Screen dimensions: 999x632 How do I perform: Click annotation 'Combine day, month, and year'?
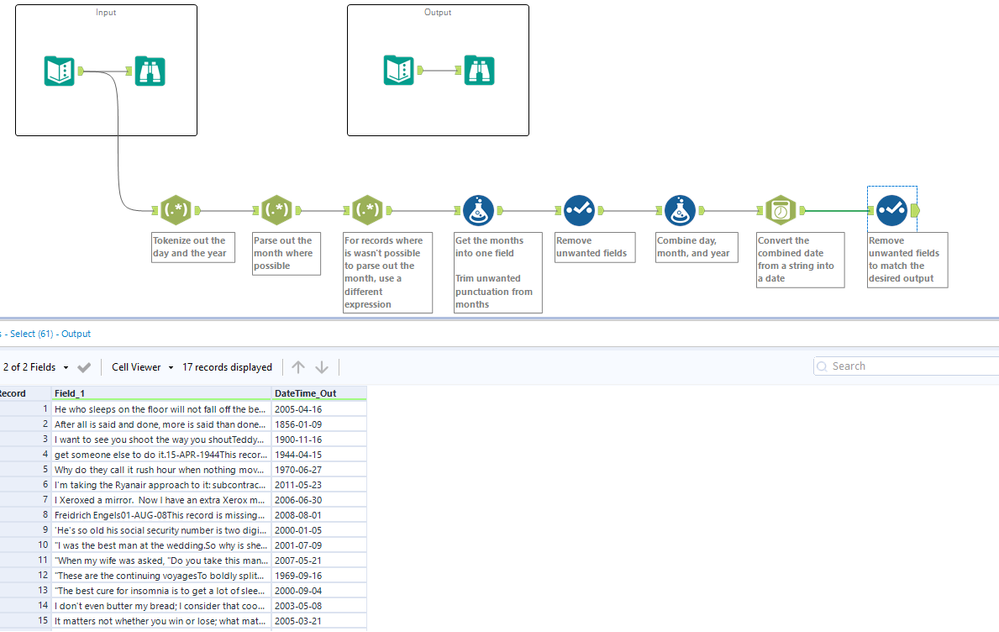click(x=696, y=247)
